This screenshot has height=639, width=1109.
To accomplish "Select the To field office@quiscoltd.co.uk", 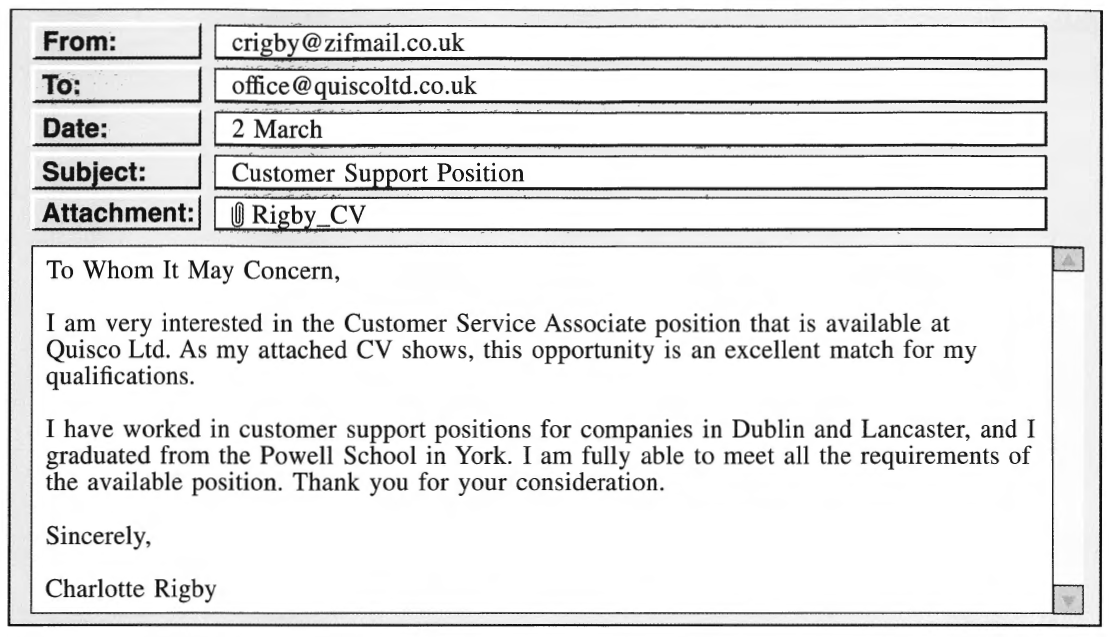I will (630, 86).
